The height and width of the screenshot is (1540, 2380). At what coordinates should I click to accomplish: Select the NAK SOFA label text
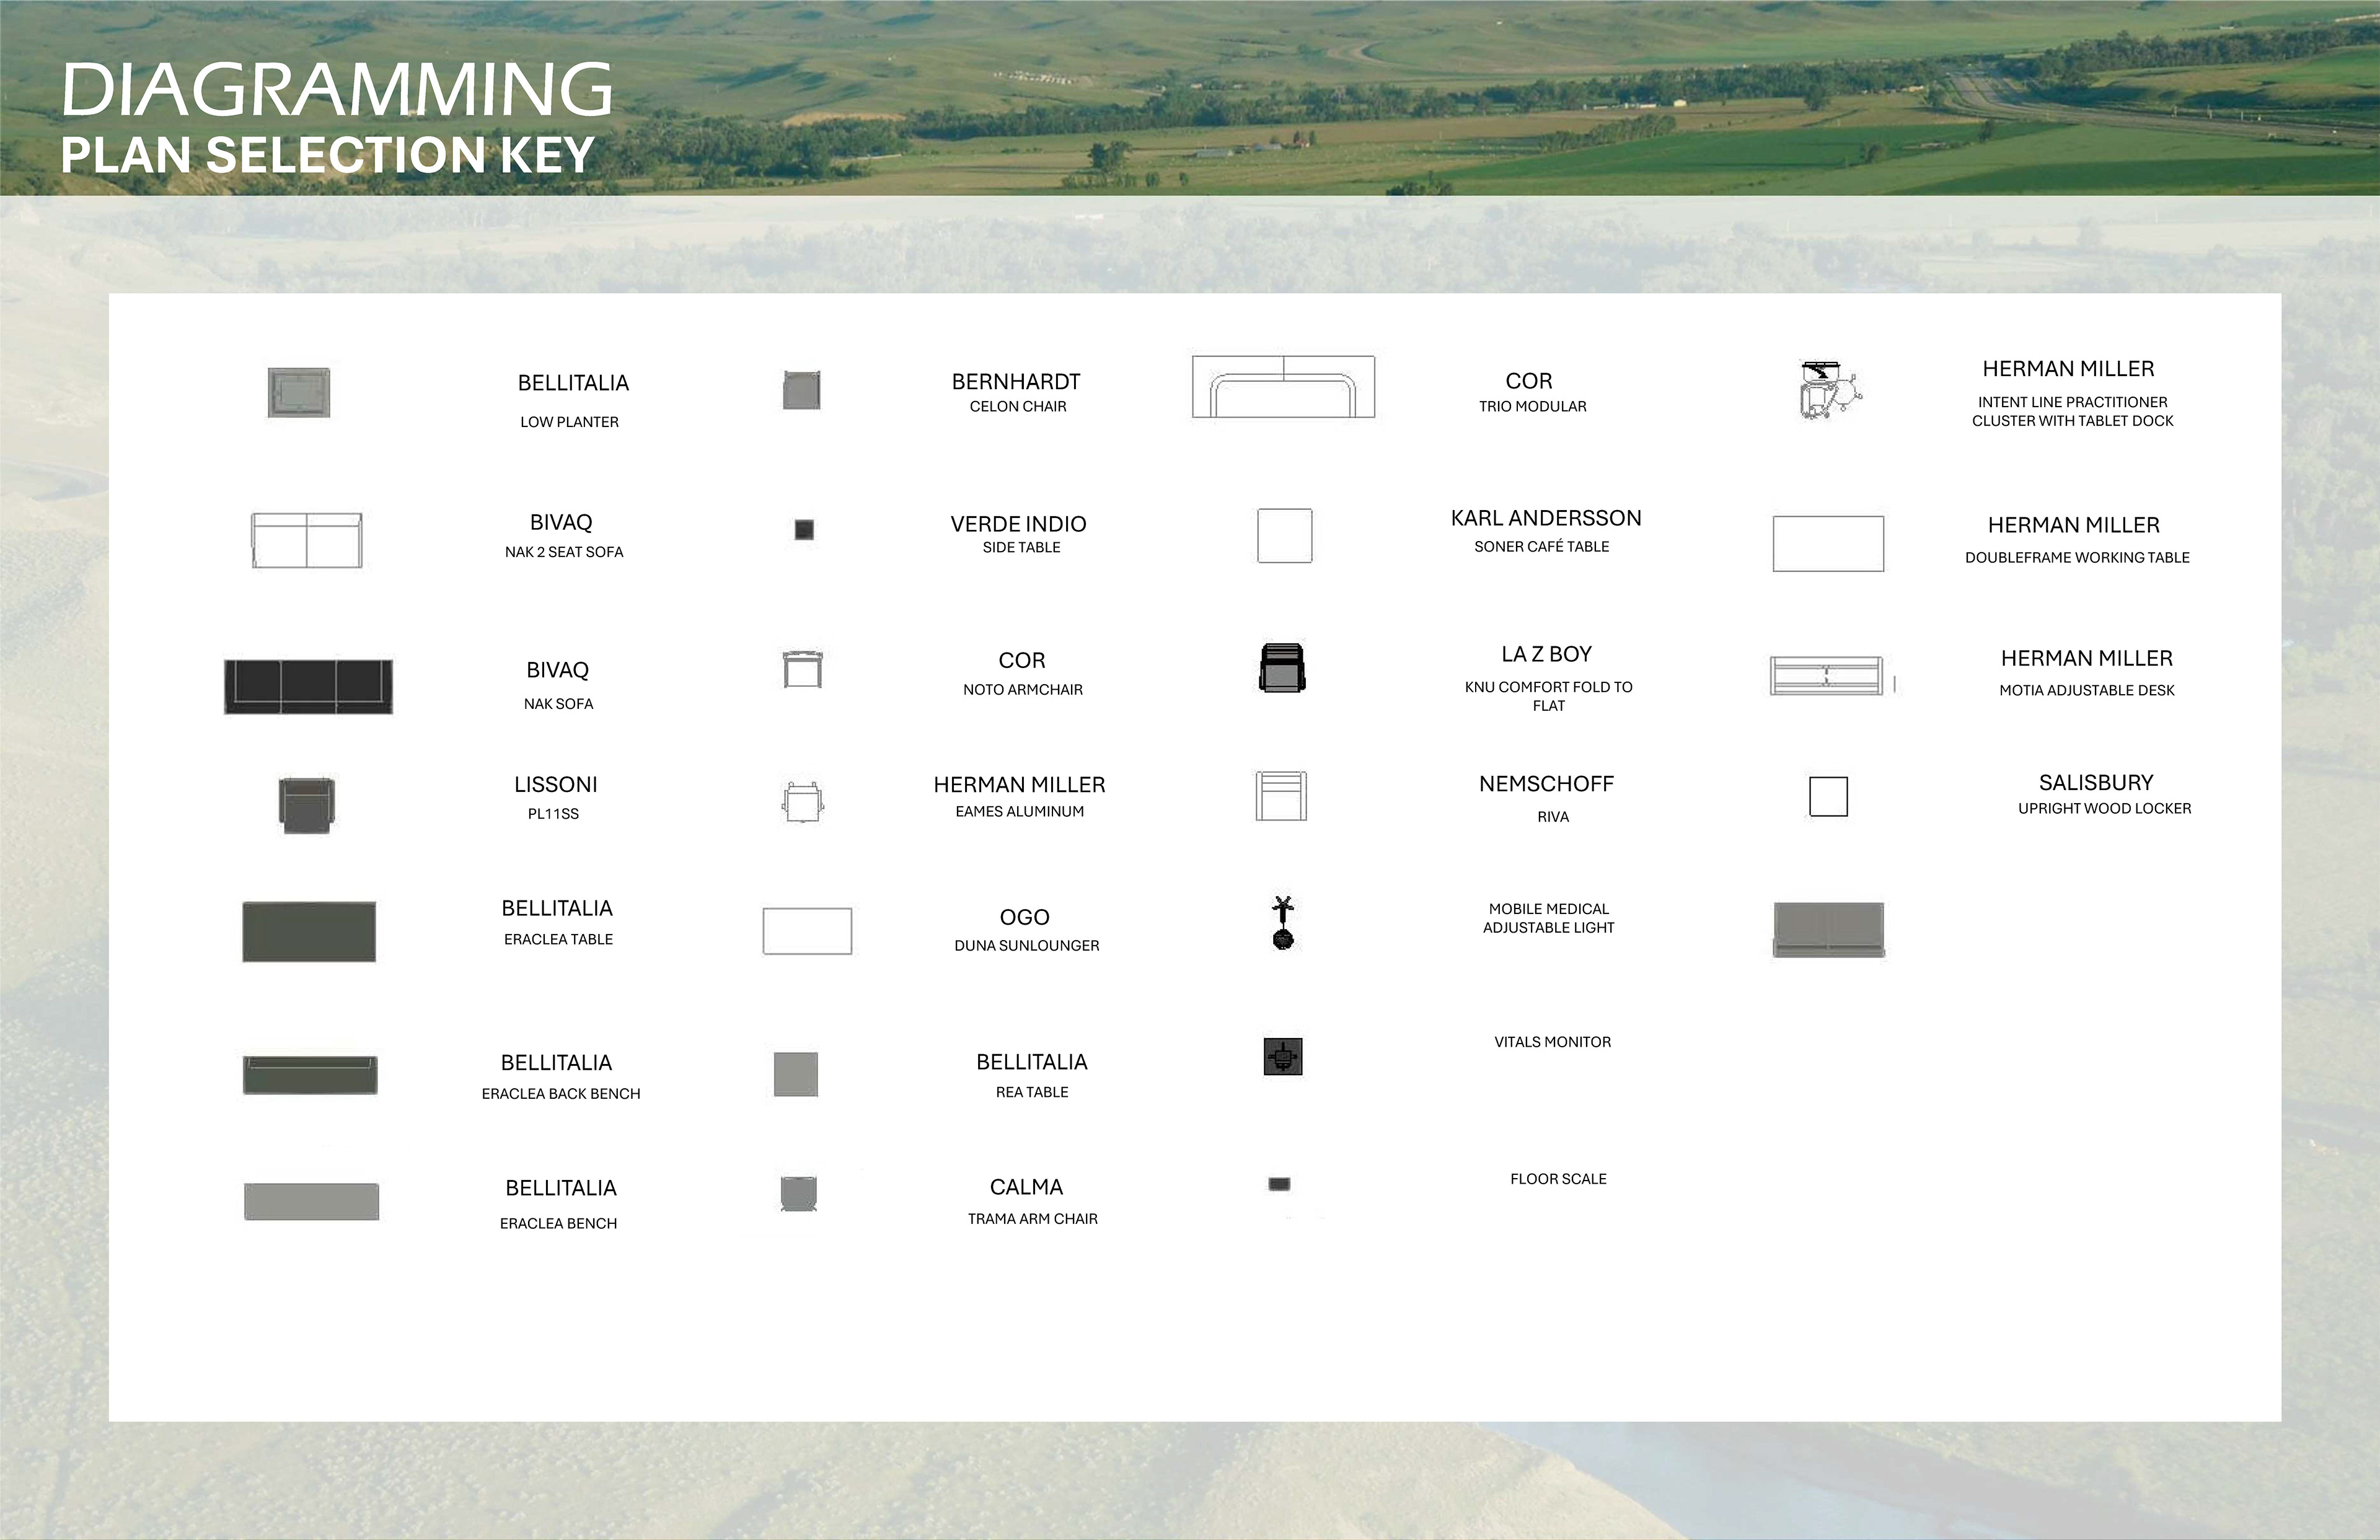click(x=558, y=704)
